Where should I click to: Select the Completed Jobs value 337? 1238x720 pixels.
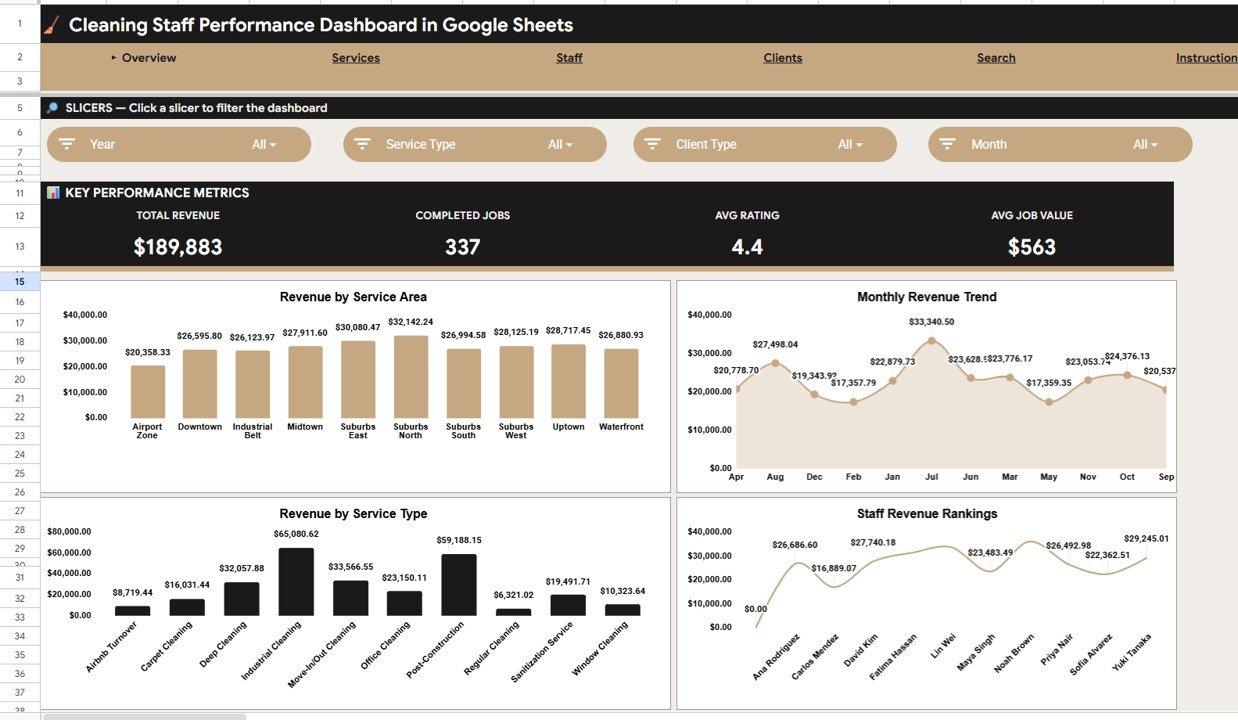pyautogui.click(x=463, y=247)
